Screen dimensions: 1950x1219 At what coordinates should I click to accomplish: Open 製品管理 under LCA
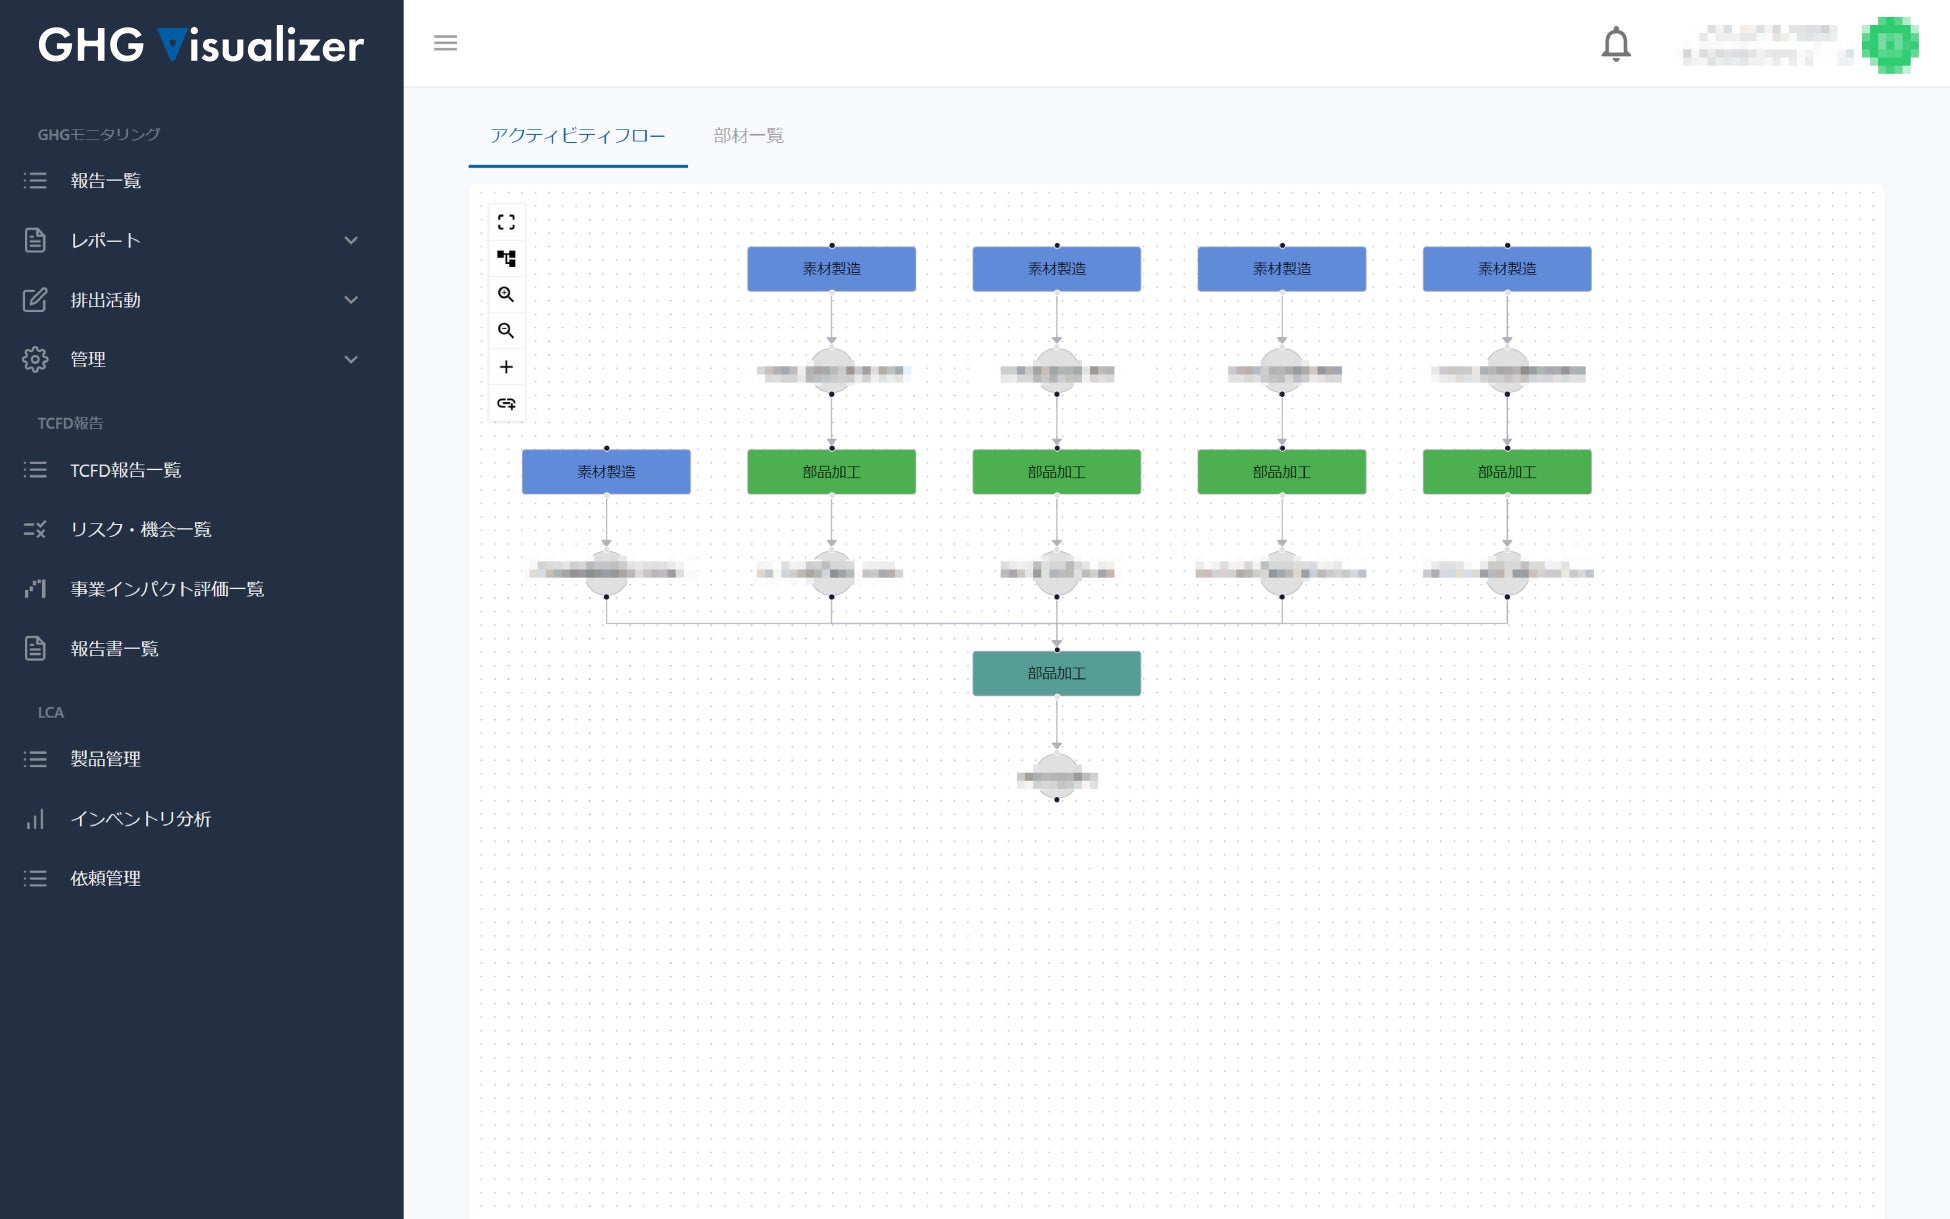coord(105,759)
